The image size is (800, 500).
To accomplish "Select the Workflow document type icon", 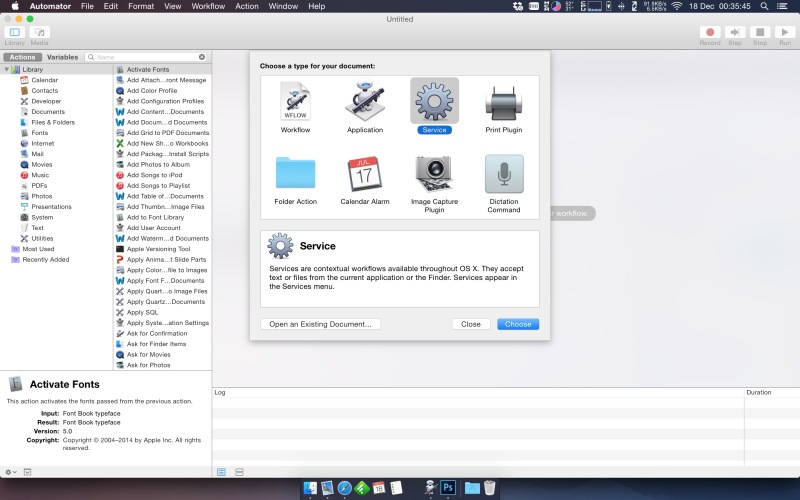I will (295, 101).
